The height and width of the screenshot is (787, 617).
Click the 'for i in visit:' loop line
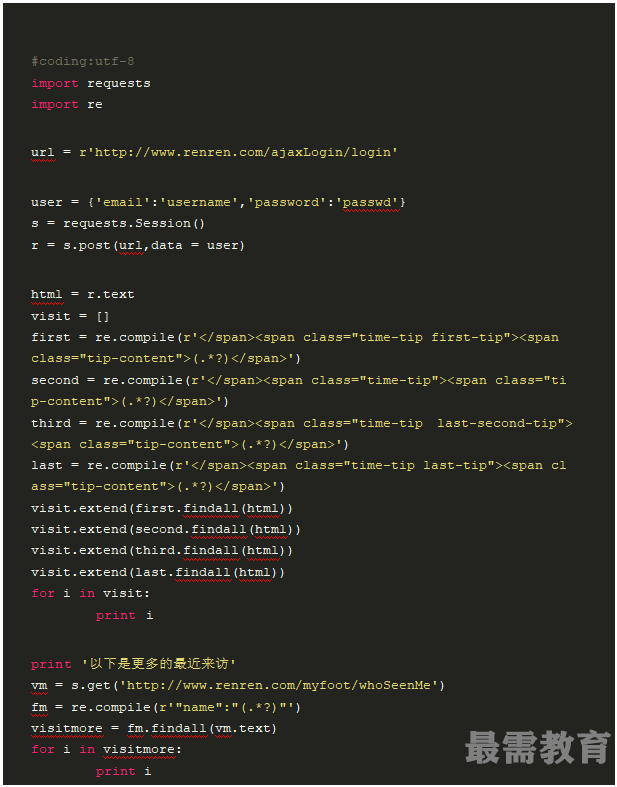[90, 593]
